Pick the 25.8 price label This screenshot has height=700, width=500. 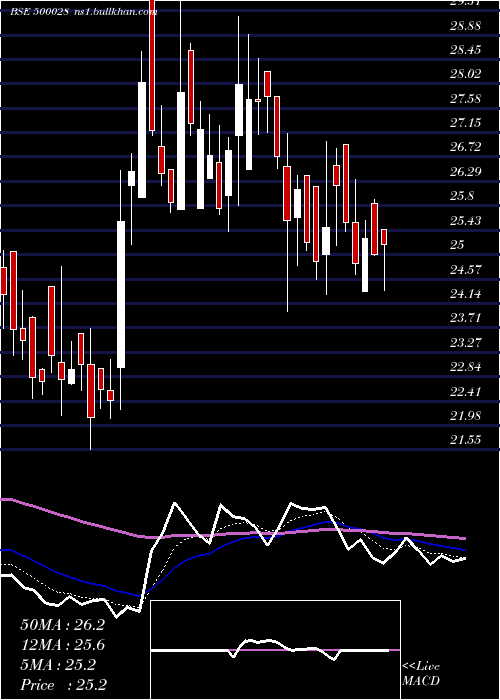pyautogui.click(x=462, y=196)
